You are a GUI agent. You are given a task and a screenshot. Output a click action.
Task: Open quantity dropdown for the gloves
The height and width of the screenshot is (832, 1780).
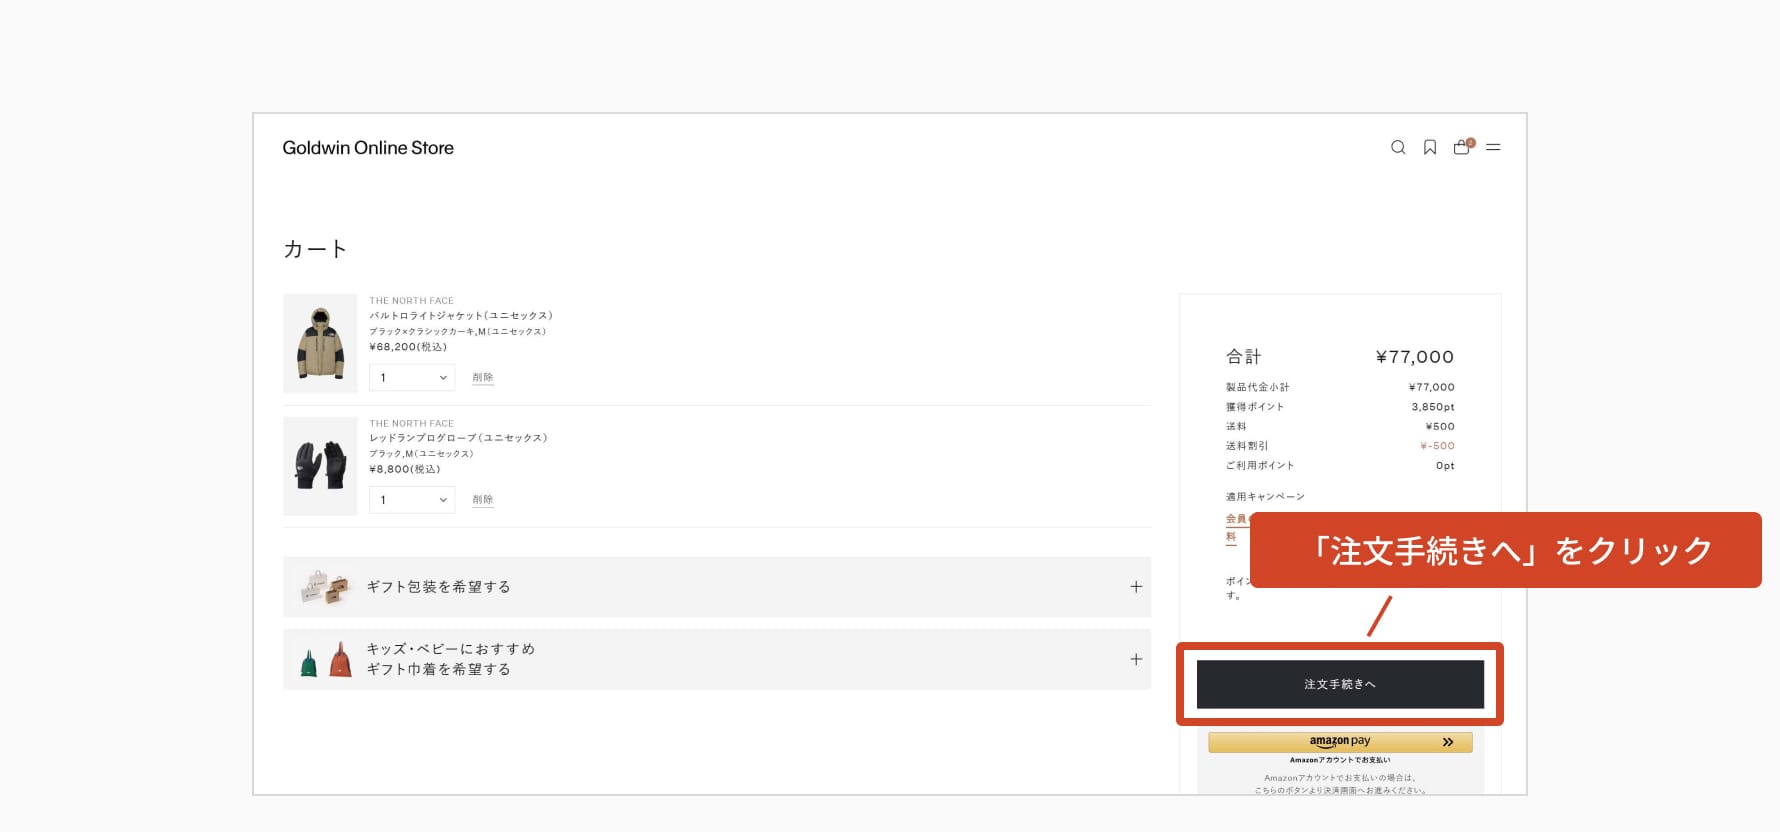(412, 500)
